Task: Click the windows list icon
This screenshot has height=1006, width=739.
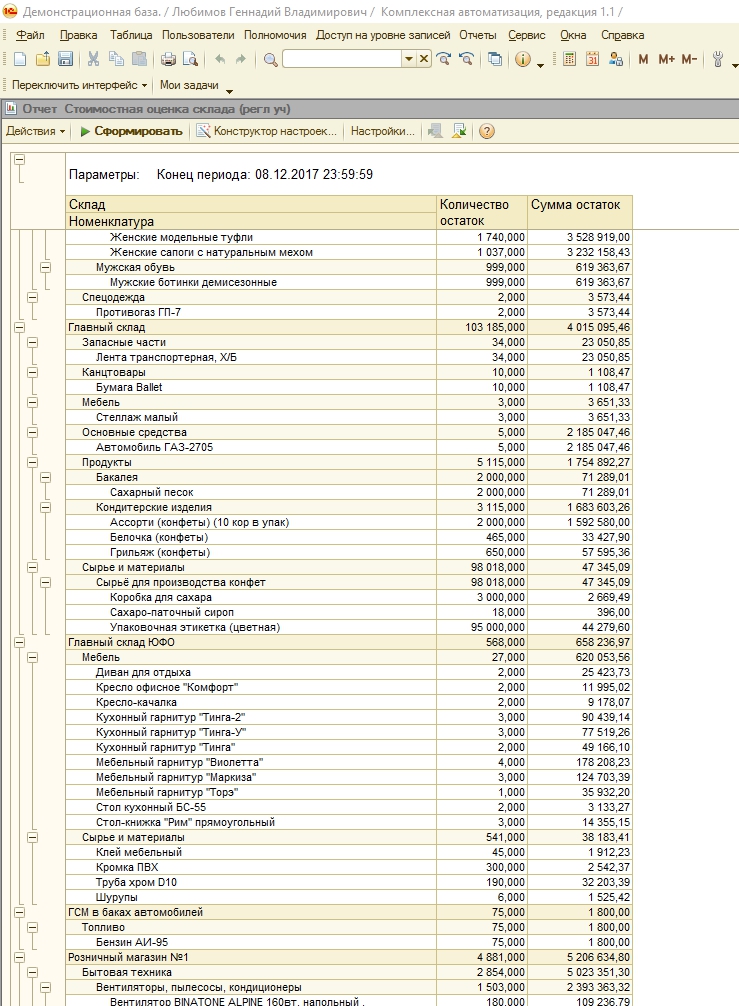Action: (x=495, y=60)
